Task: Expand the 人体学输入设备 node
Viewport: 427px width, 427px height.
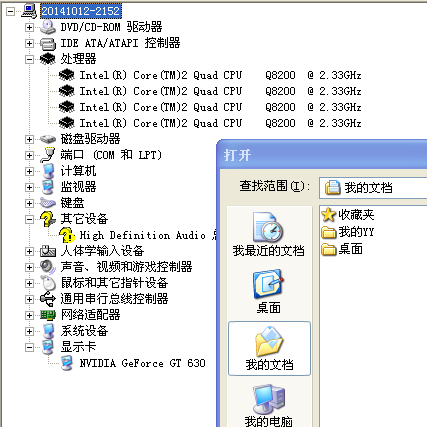Action: (29, 251)
